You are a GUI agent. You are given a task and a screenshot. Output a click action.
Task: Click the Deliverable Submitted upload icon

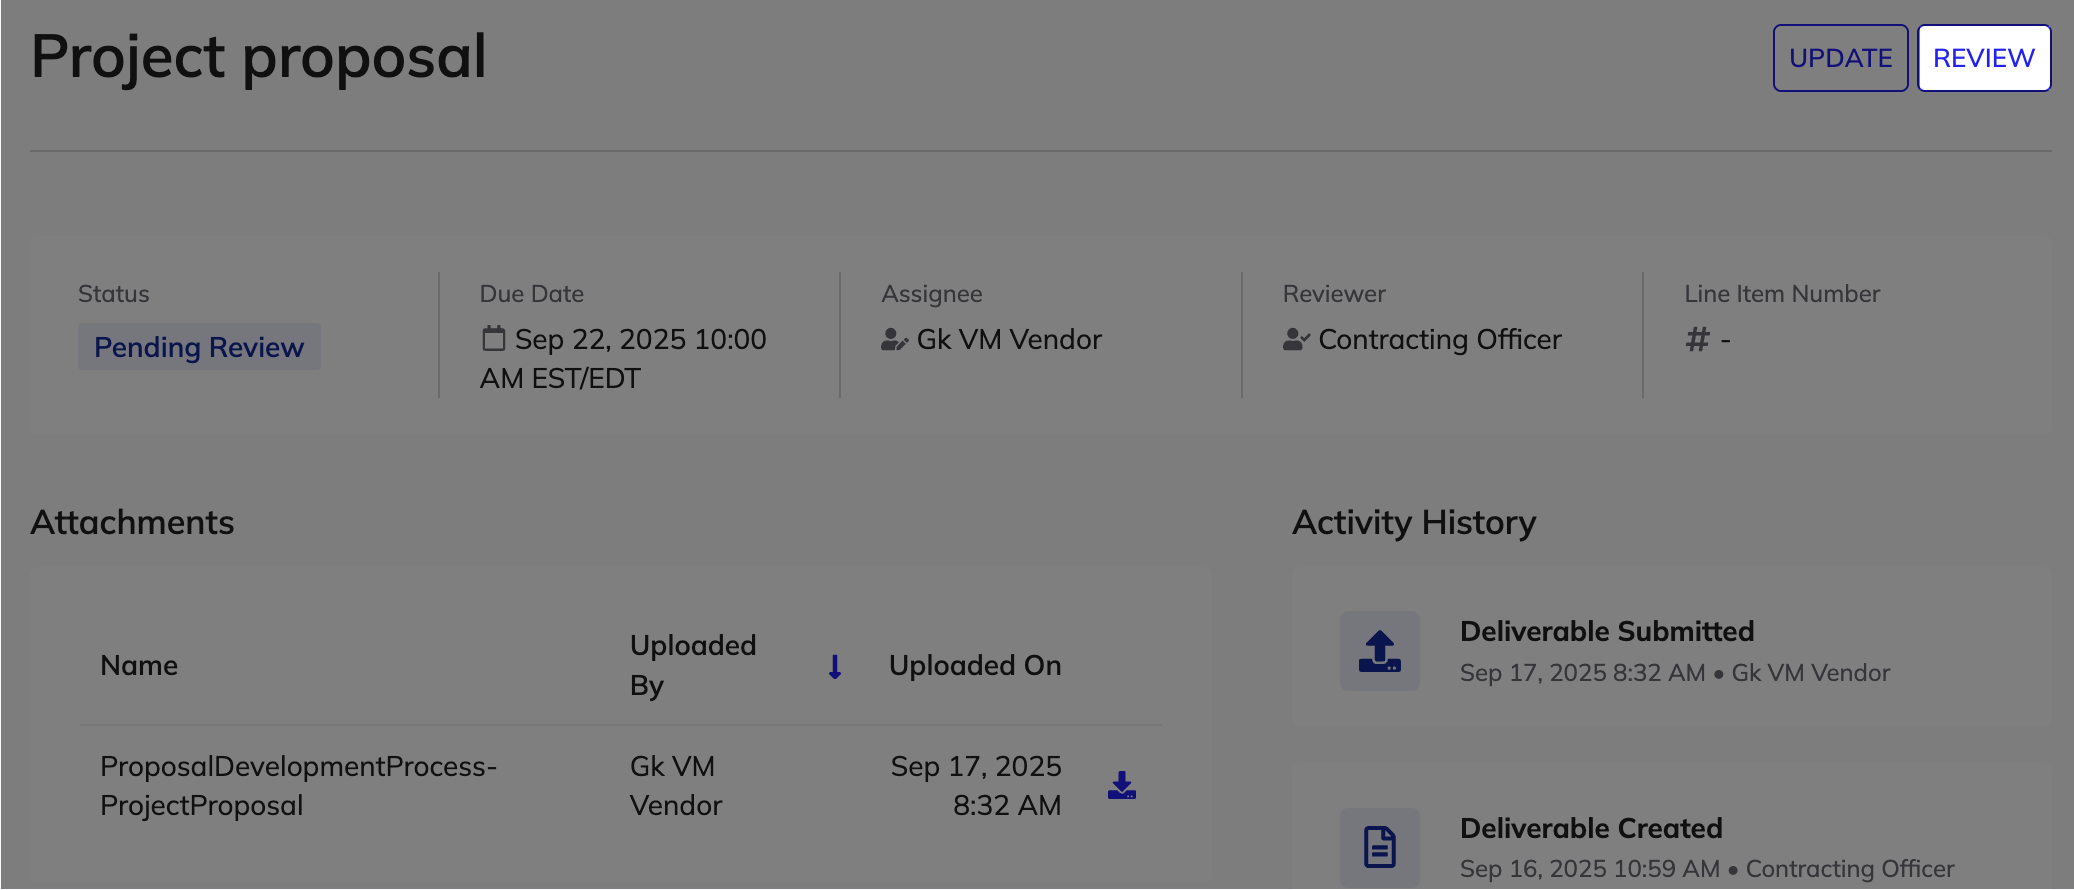(1380, 651)
